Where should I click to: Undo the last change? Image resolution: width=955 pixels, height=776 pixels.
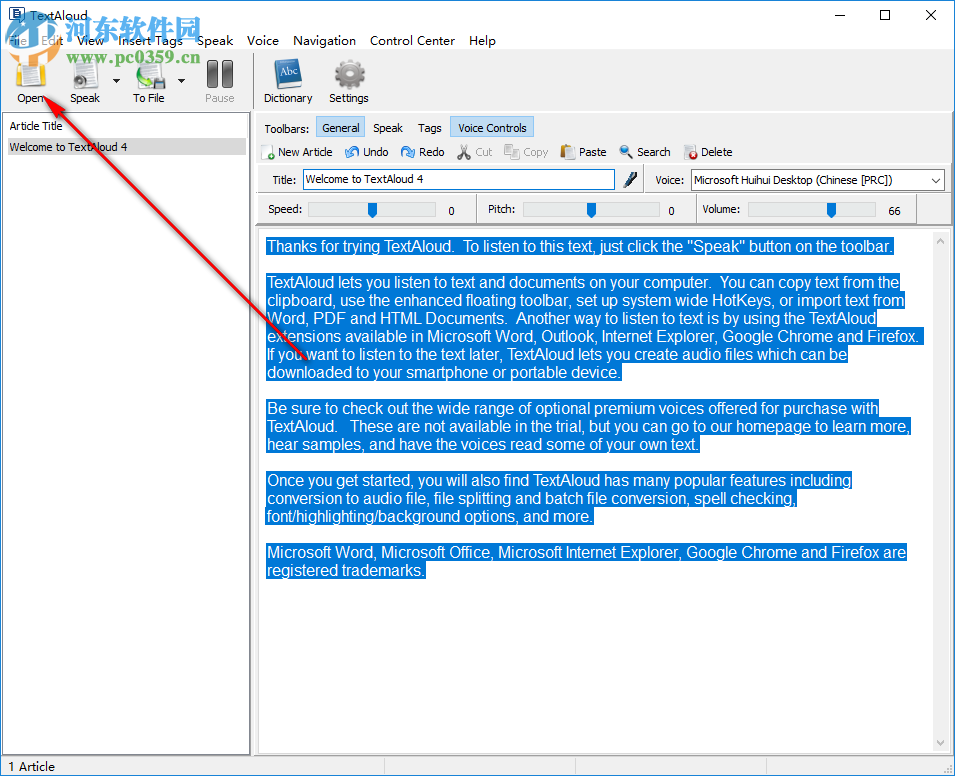(x=367, y=151)
